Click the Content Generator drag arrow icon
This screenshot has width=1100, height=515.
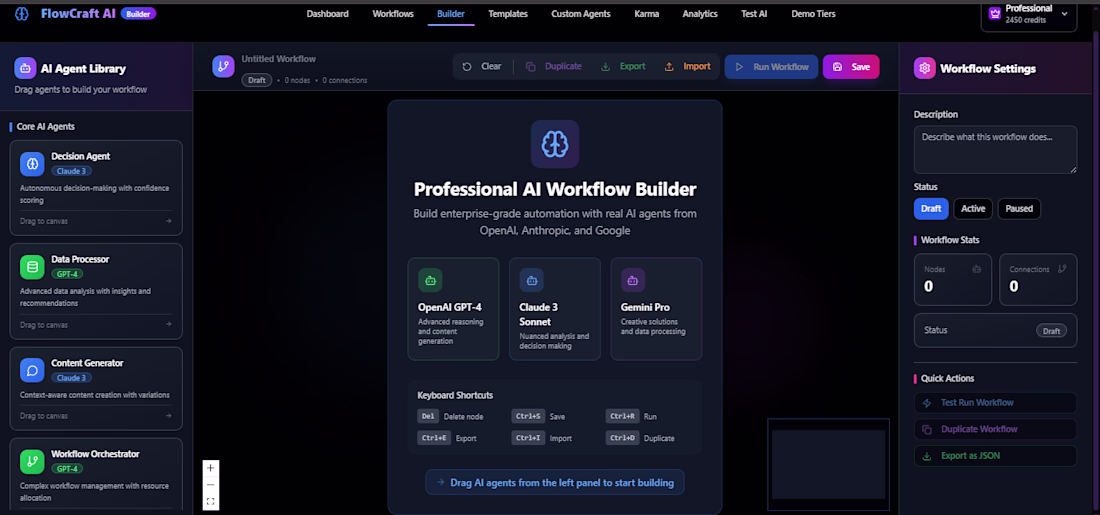pyautogui.click(x=168, y=415)
